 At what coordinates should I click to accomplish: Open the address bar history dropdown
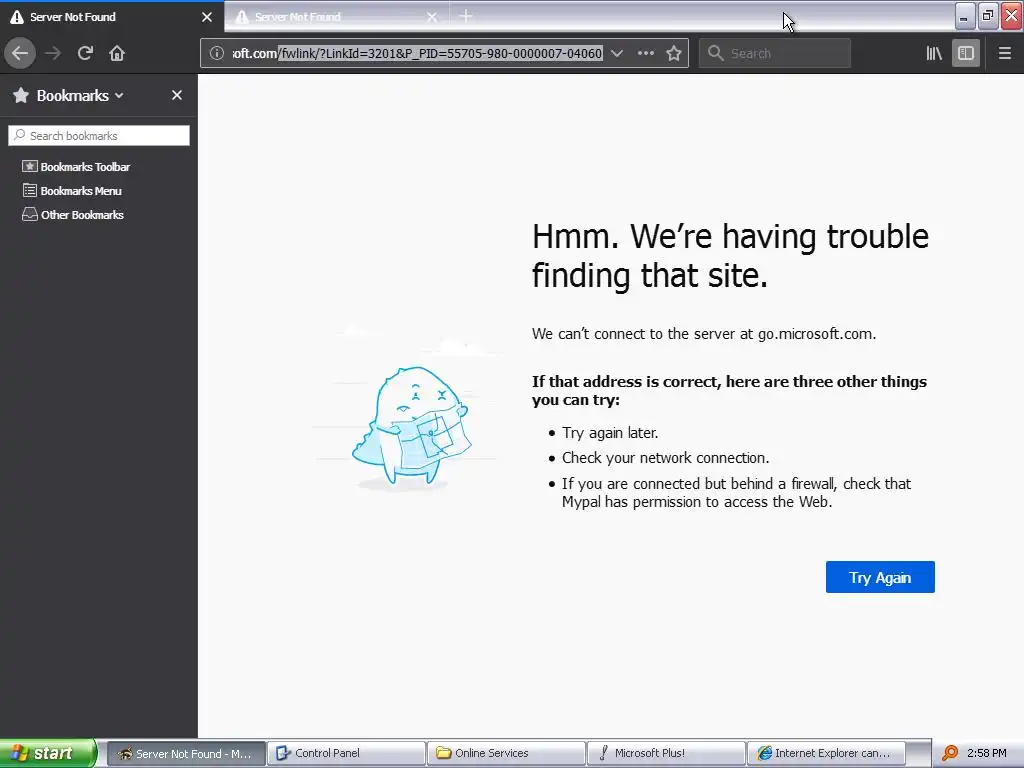pyautogui.click(x=616, y=54)
